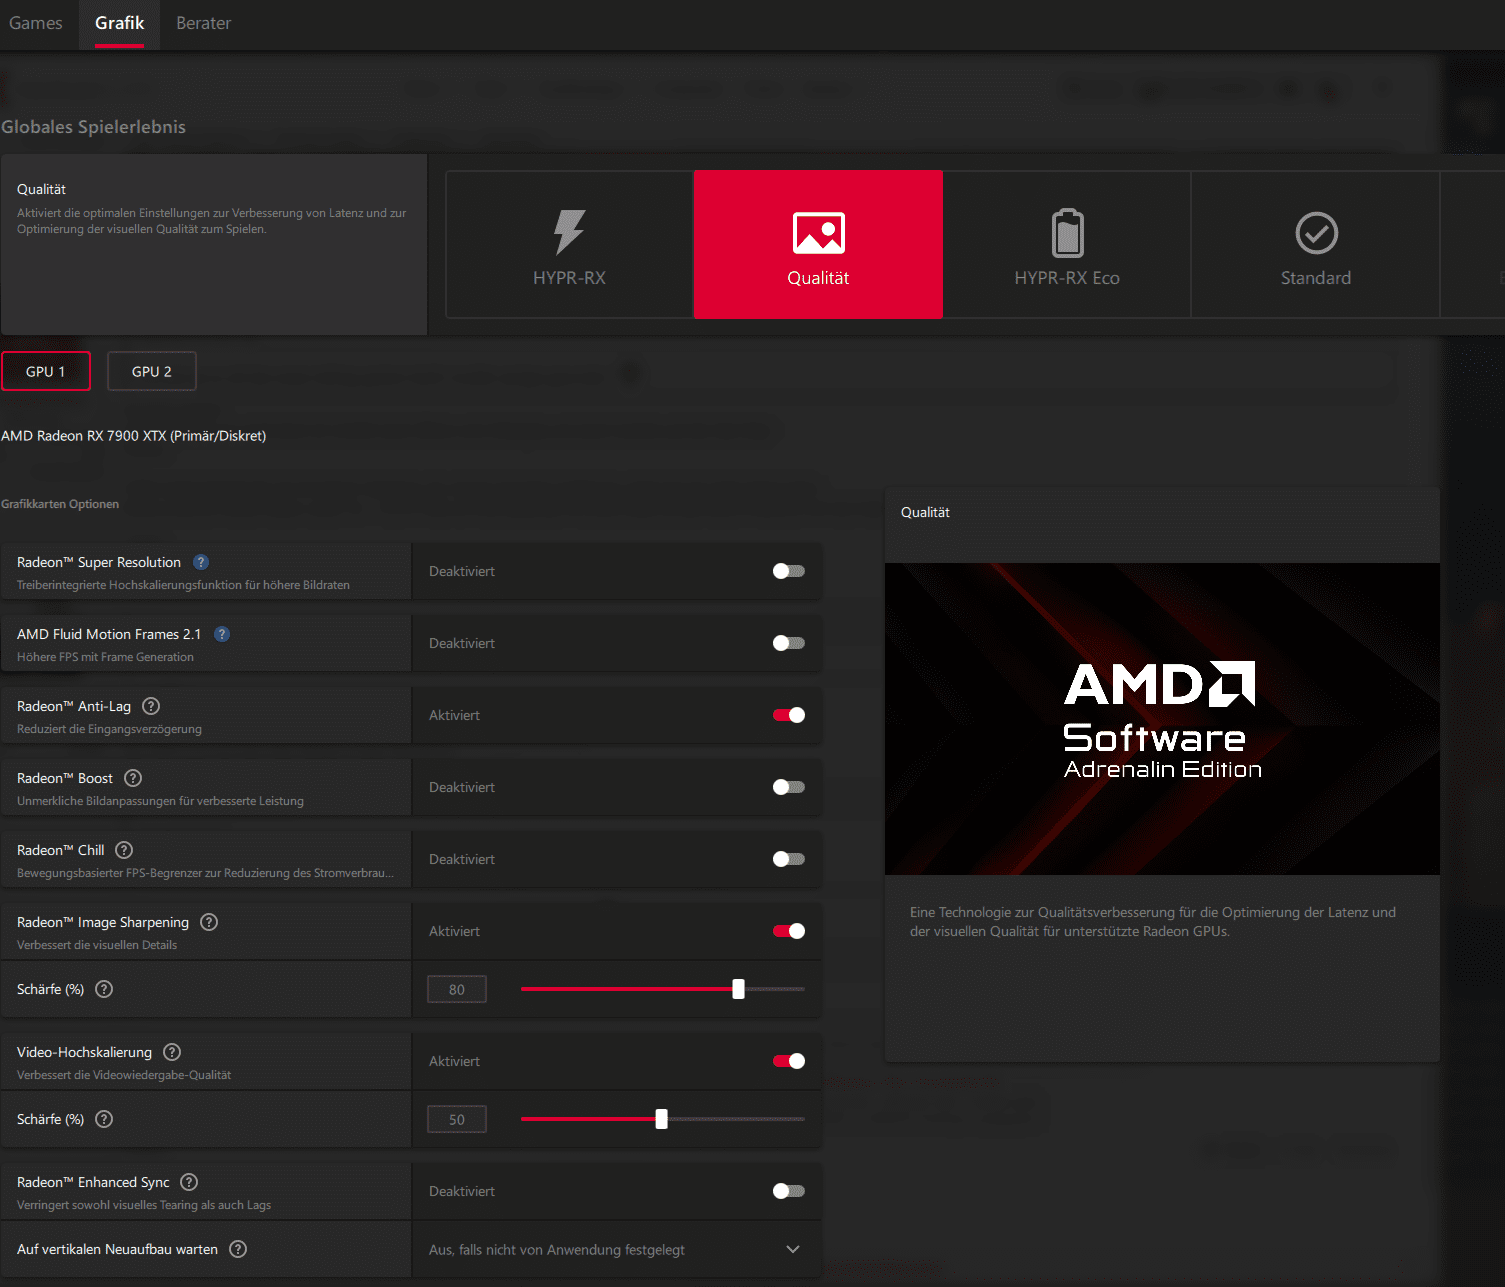
Task: Select the Grafik tab
Action: point(120,23)
